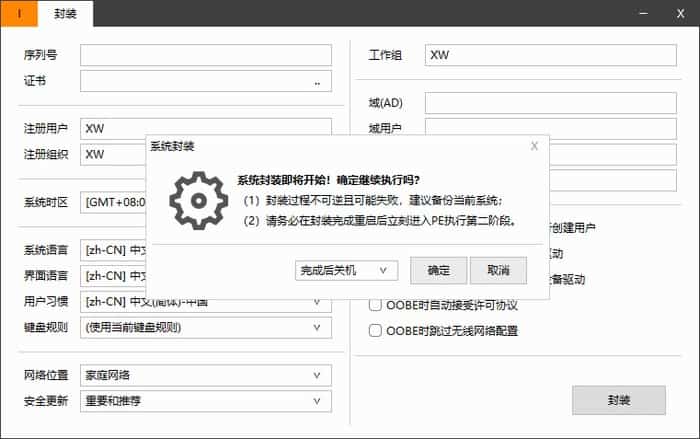700x439 pixels.
Task: Switch to the 封装 tab
Action: (66, 14)
